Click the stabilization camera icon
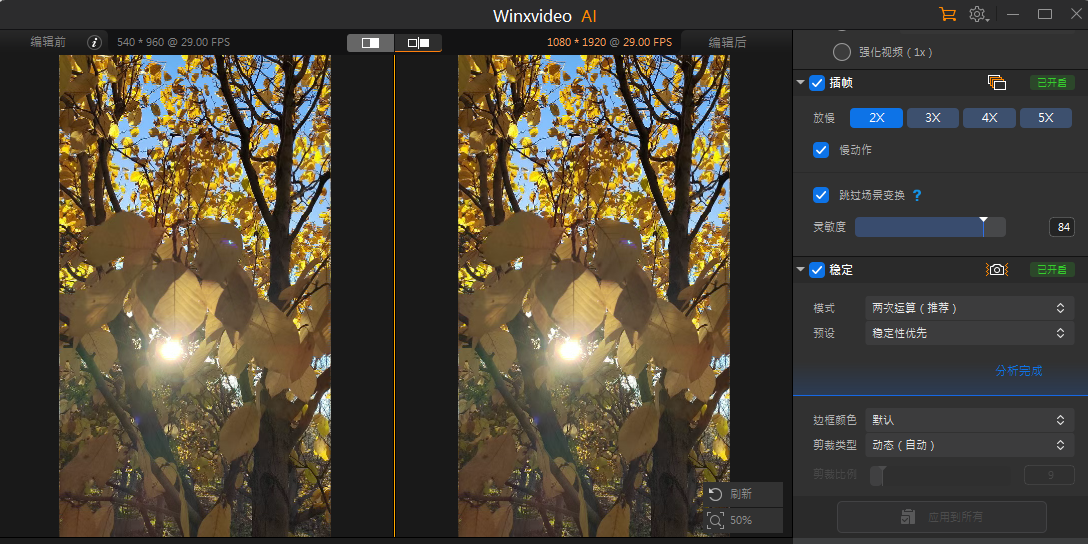Viewport: 1088px width, 544px height. 996,270
